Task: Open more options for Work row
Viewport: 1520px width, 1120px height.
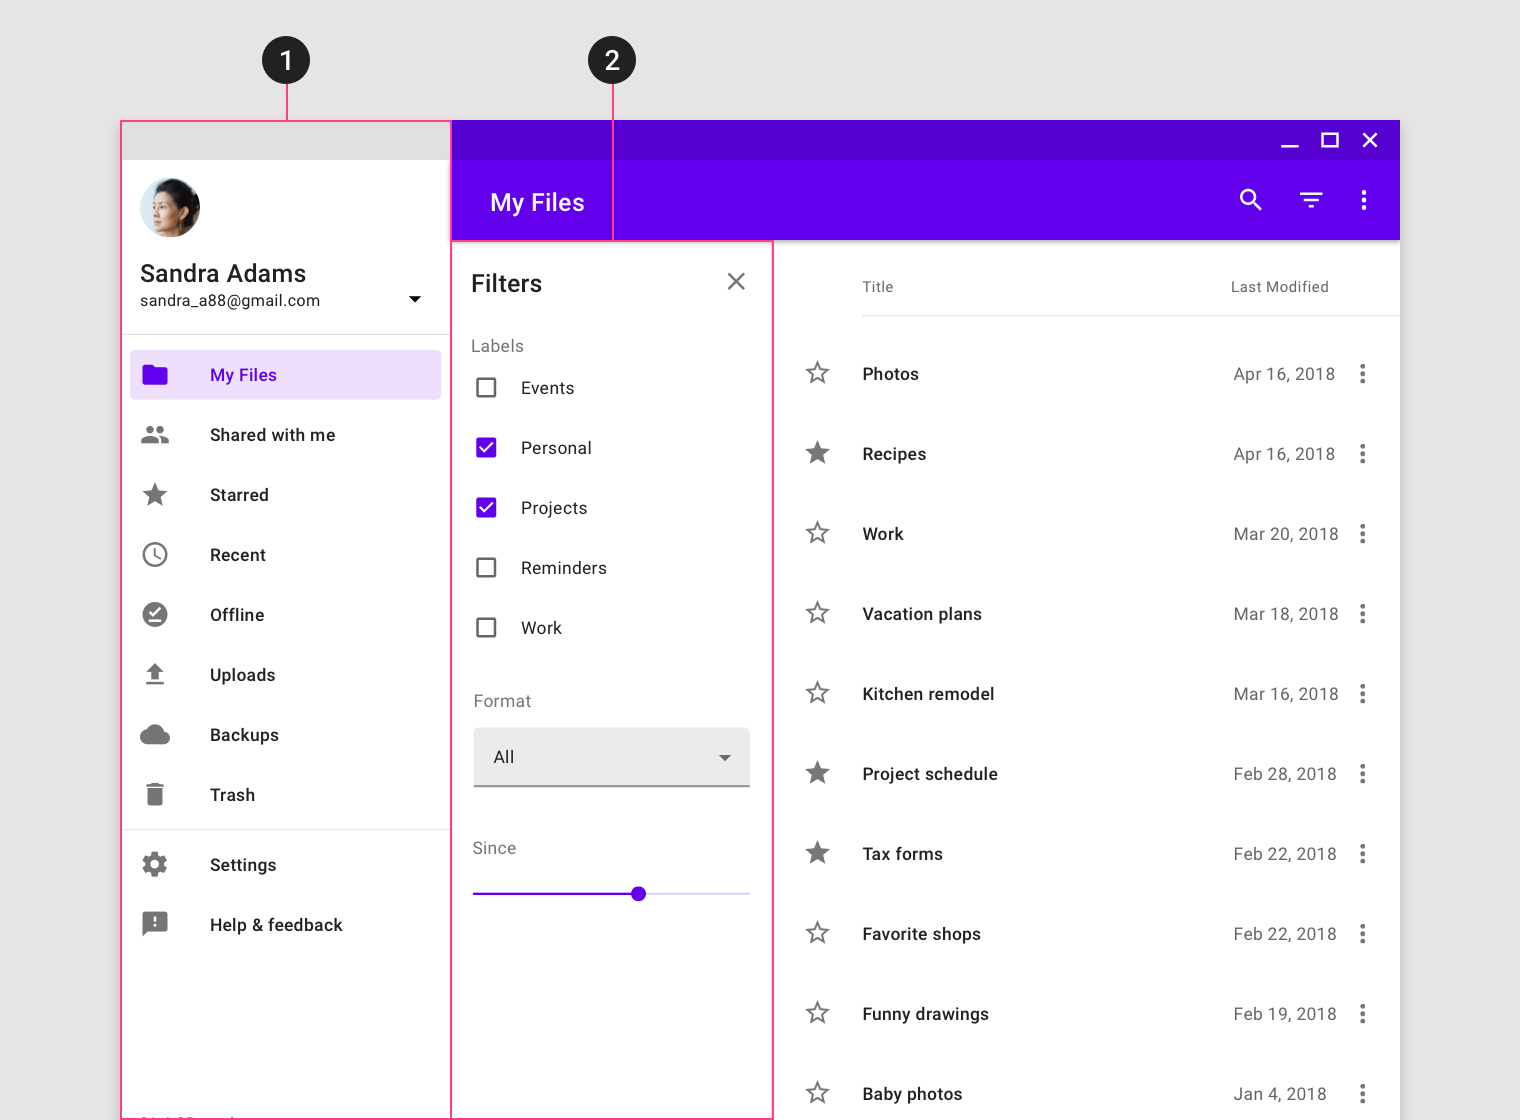Action: click(1363, 534)
